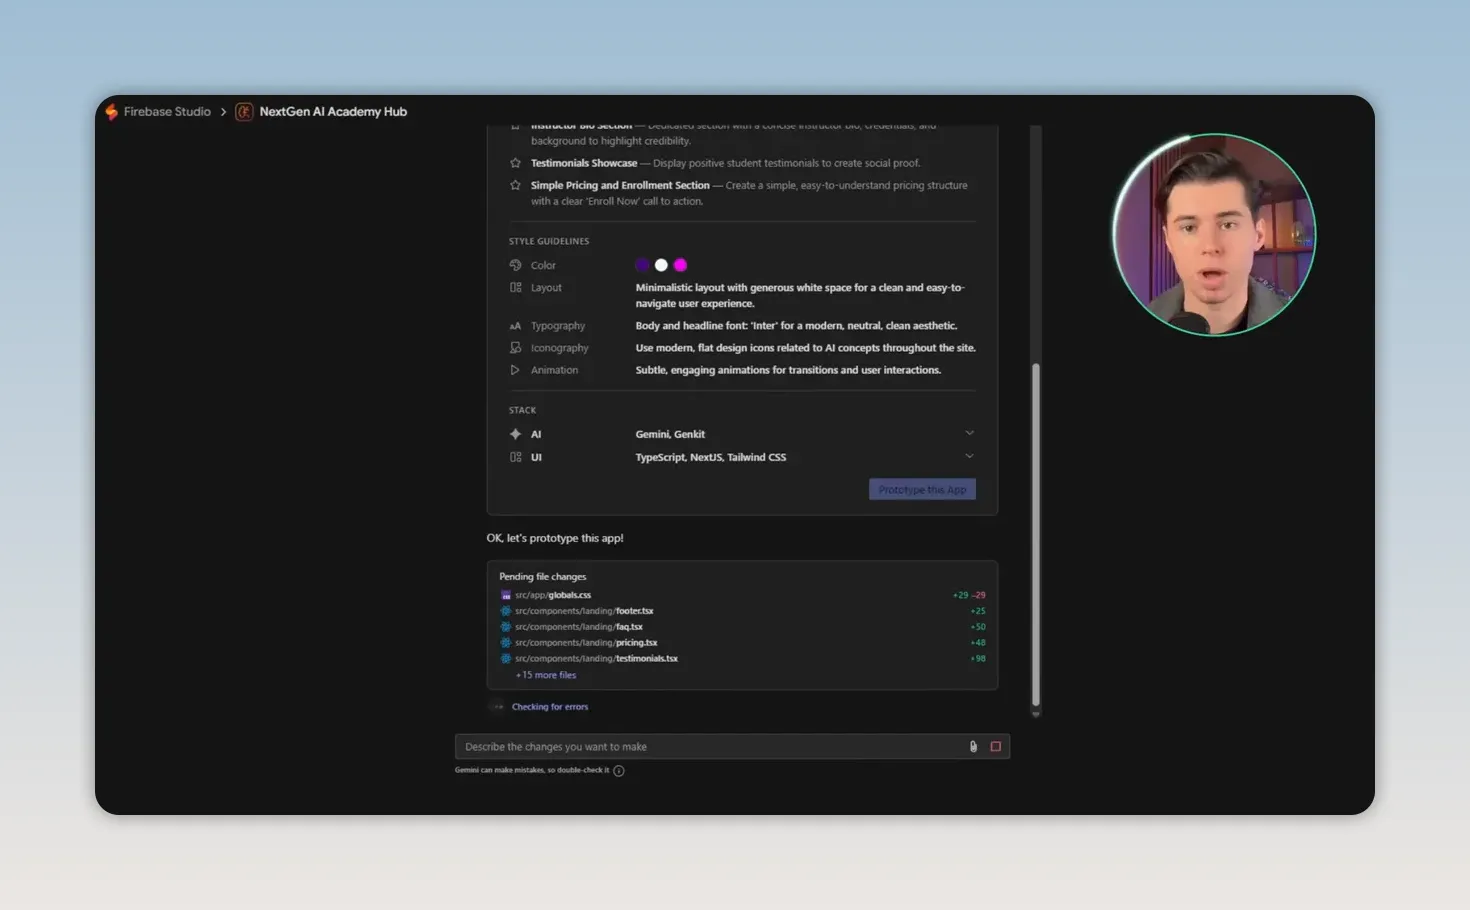Viewport: 1470px width, 910px height.
Task: Click the sparkle icon beside AI
Action: tap(515, 434)
